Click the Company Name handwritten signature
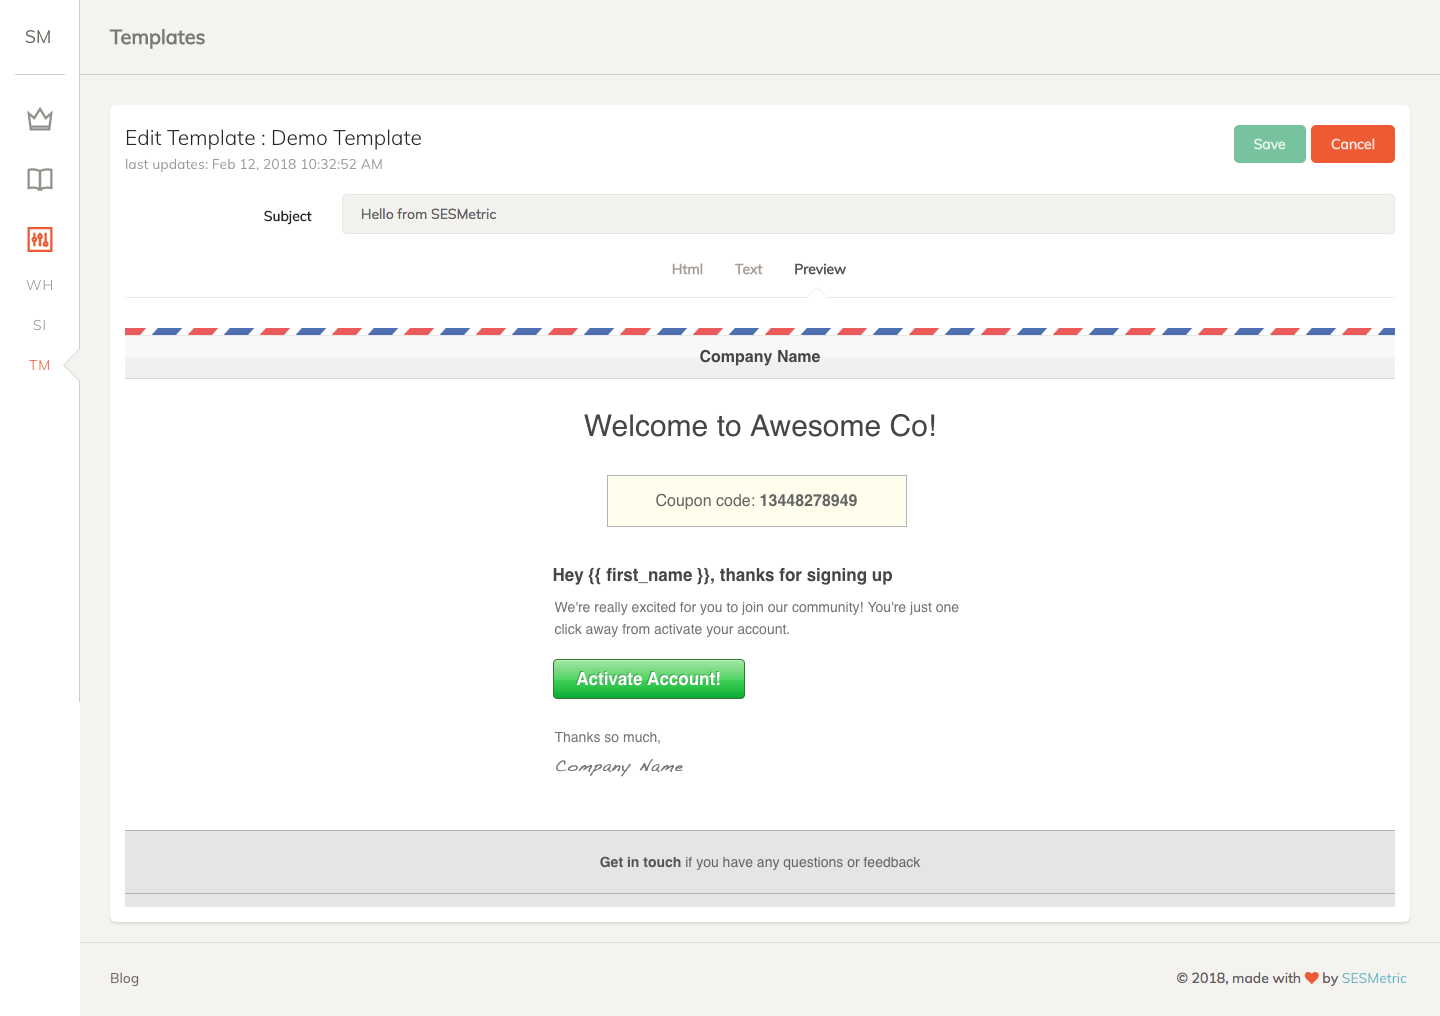Image resolution: width=1440 pixels, height=1016 pixels. [x=619, y=767]
